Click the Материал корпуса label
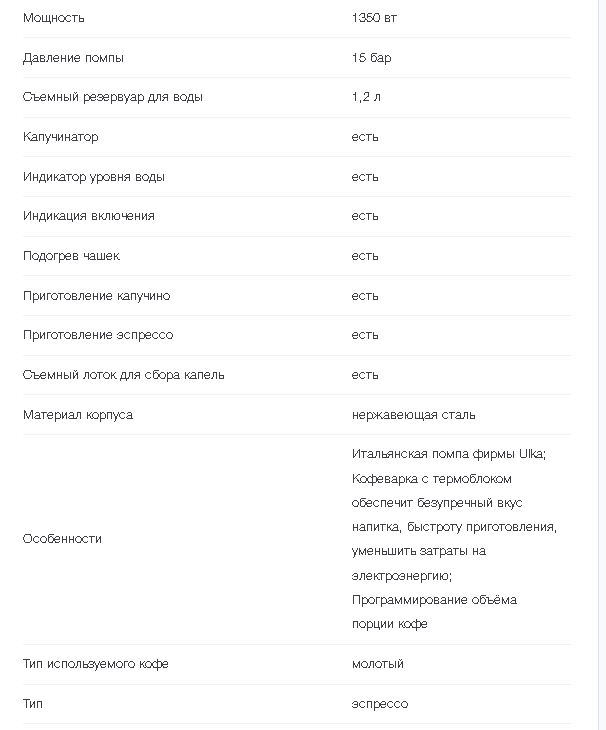This screenshot has height=730, width=606. tap(78, 414)
